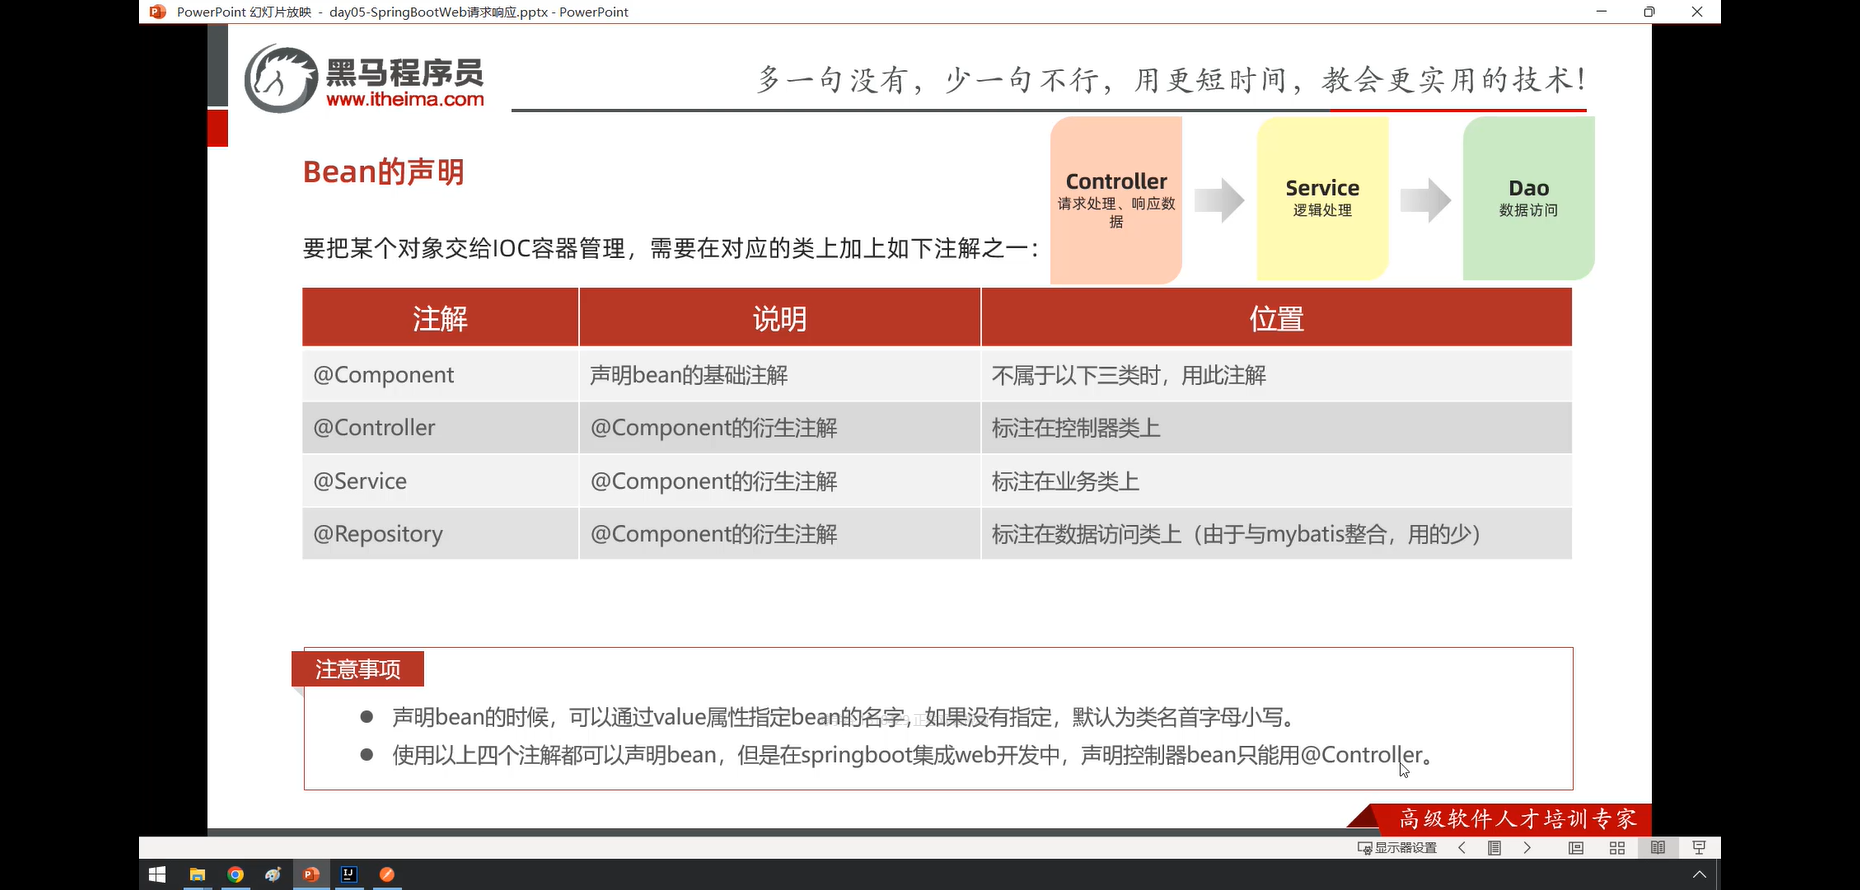Click the Dao flow box

[1528, 198]
